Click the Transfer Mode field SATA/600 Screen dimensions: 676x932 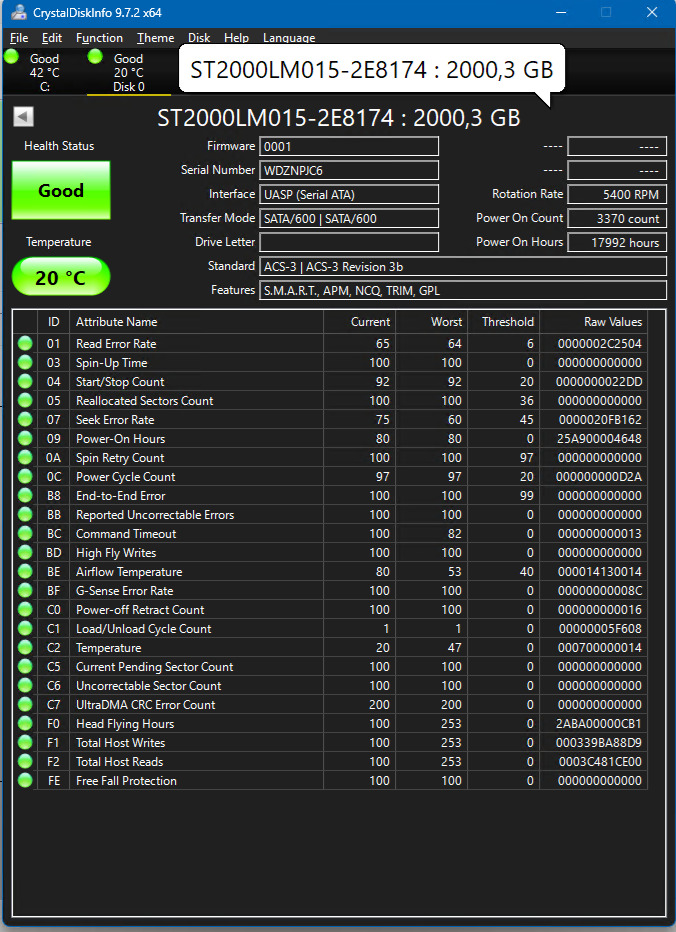349,218
